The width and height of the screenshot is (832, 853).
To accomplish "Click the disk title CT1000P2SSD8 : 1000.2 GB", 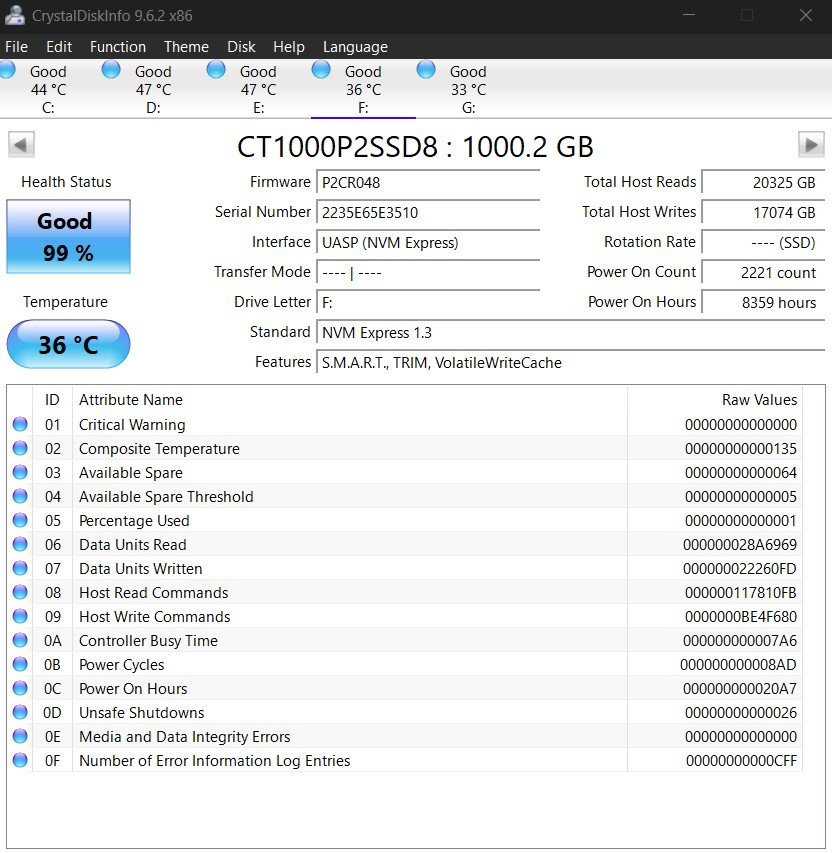I will pyautogui.click(x=415, y=146).
